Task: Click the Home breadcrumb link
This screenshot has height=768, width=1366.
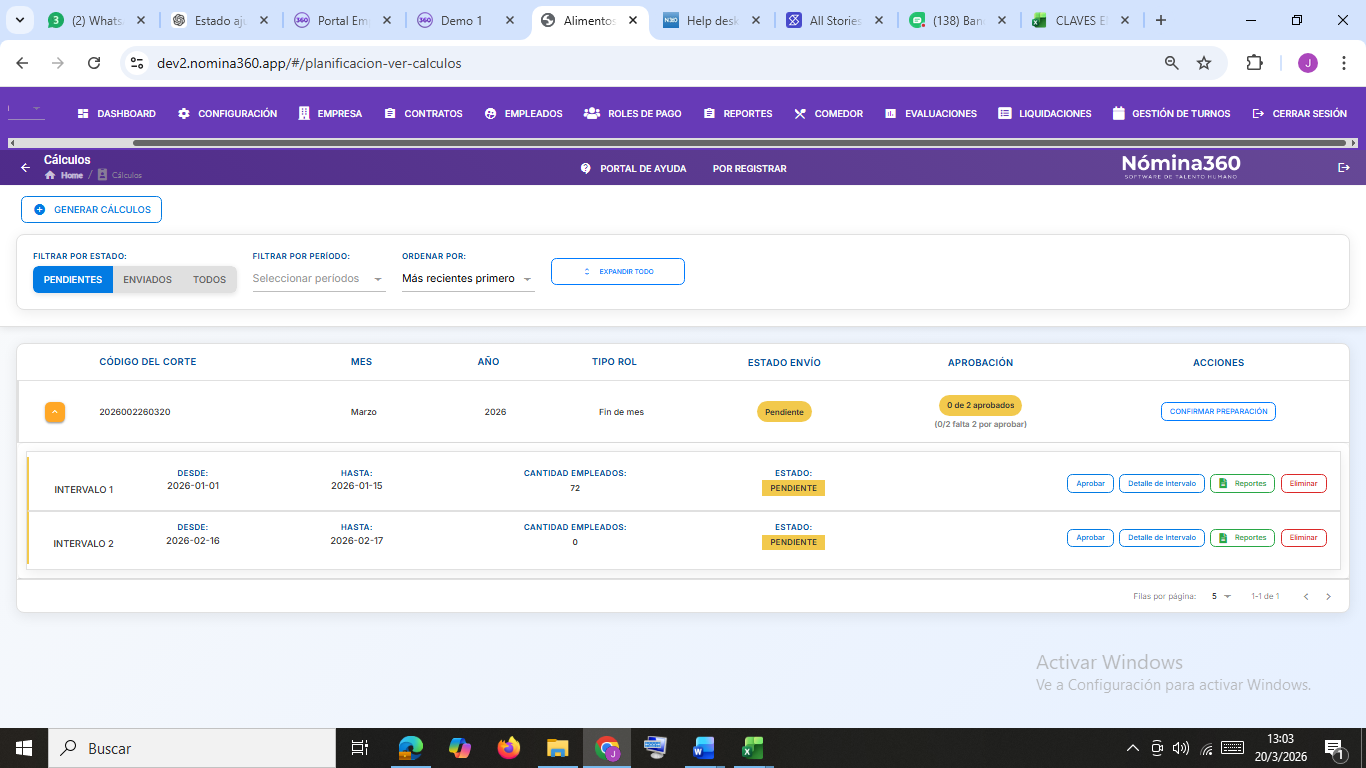Action: coord(64,175)
